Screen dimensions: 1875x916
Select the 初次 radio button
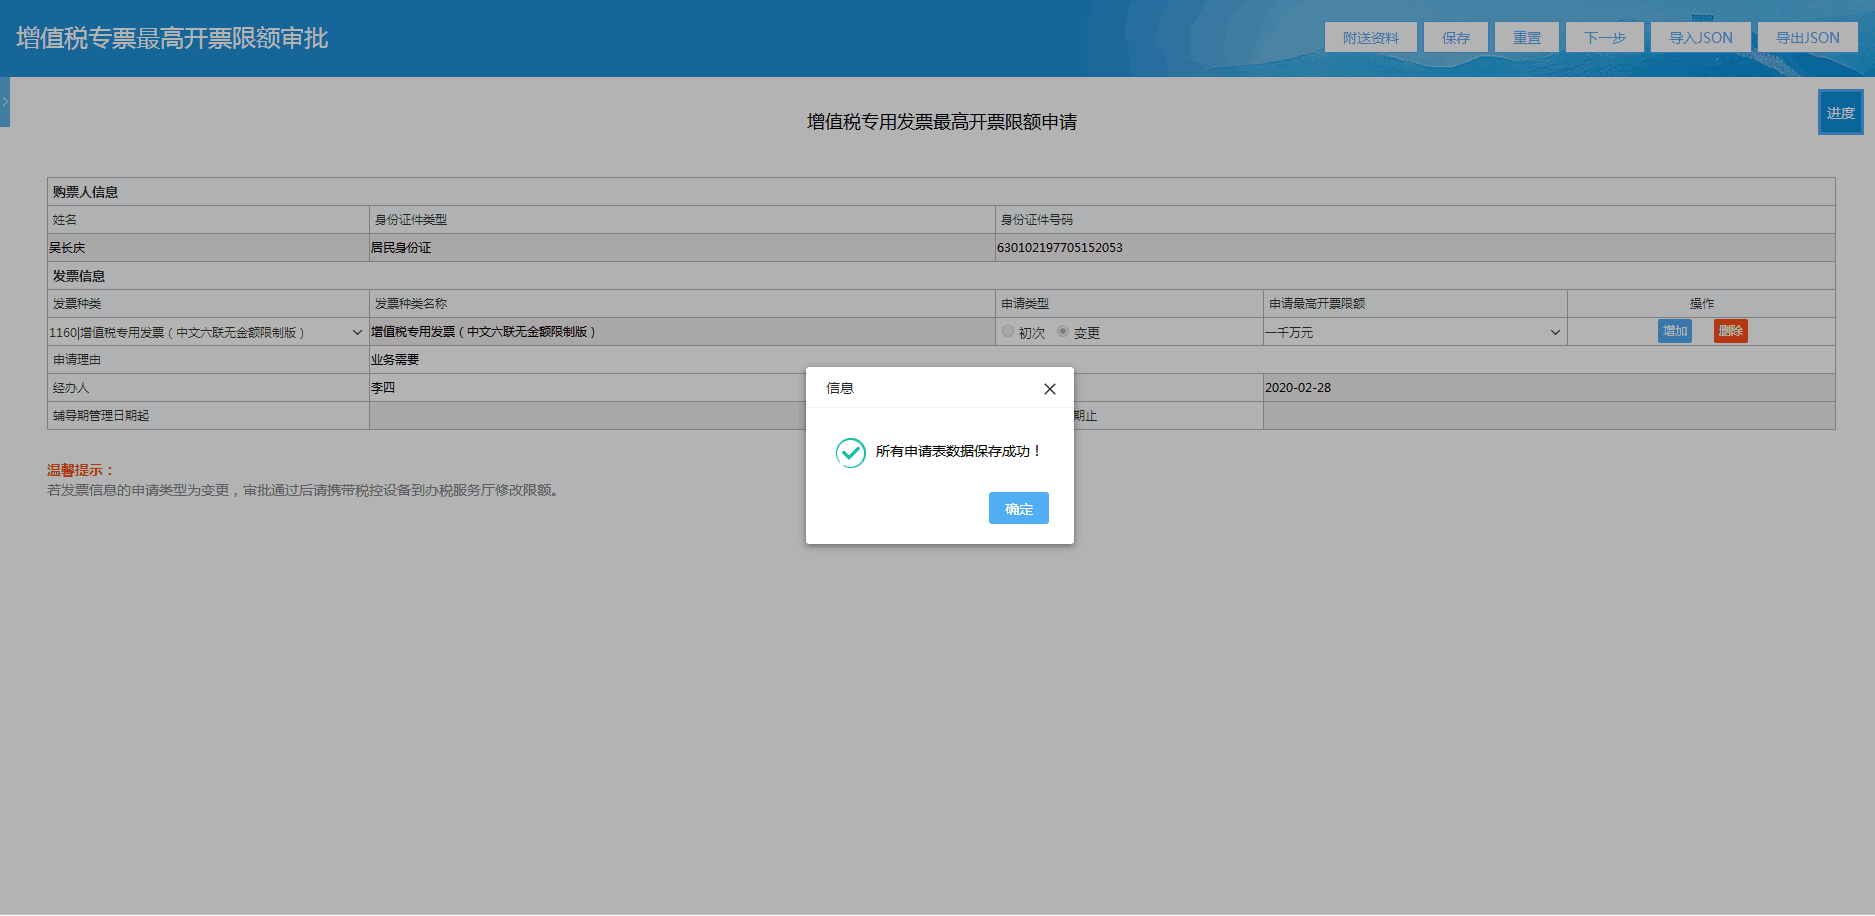coord(1008,331)
